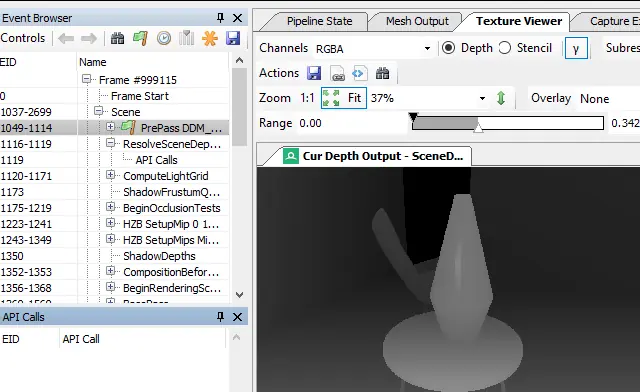
Task: Select the Stencil radio button
Action: pos(505,48)
